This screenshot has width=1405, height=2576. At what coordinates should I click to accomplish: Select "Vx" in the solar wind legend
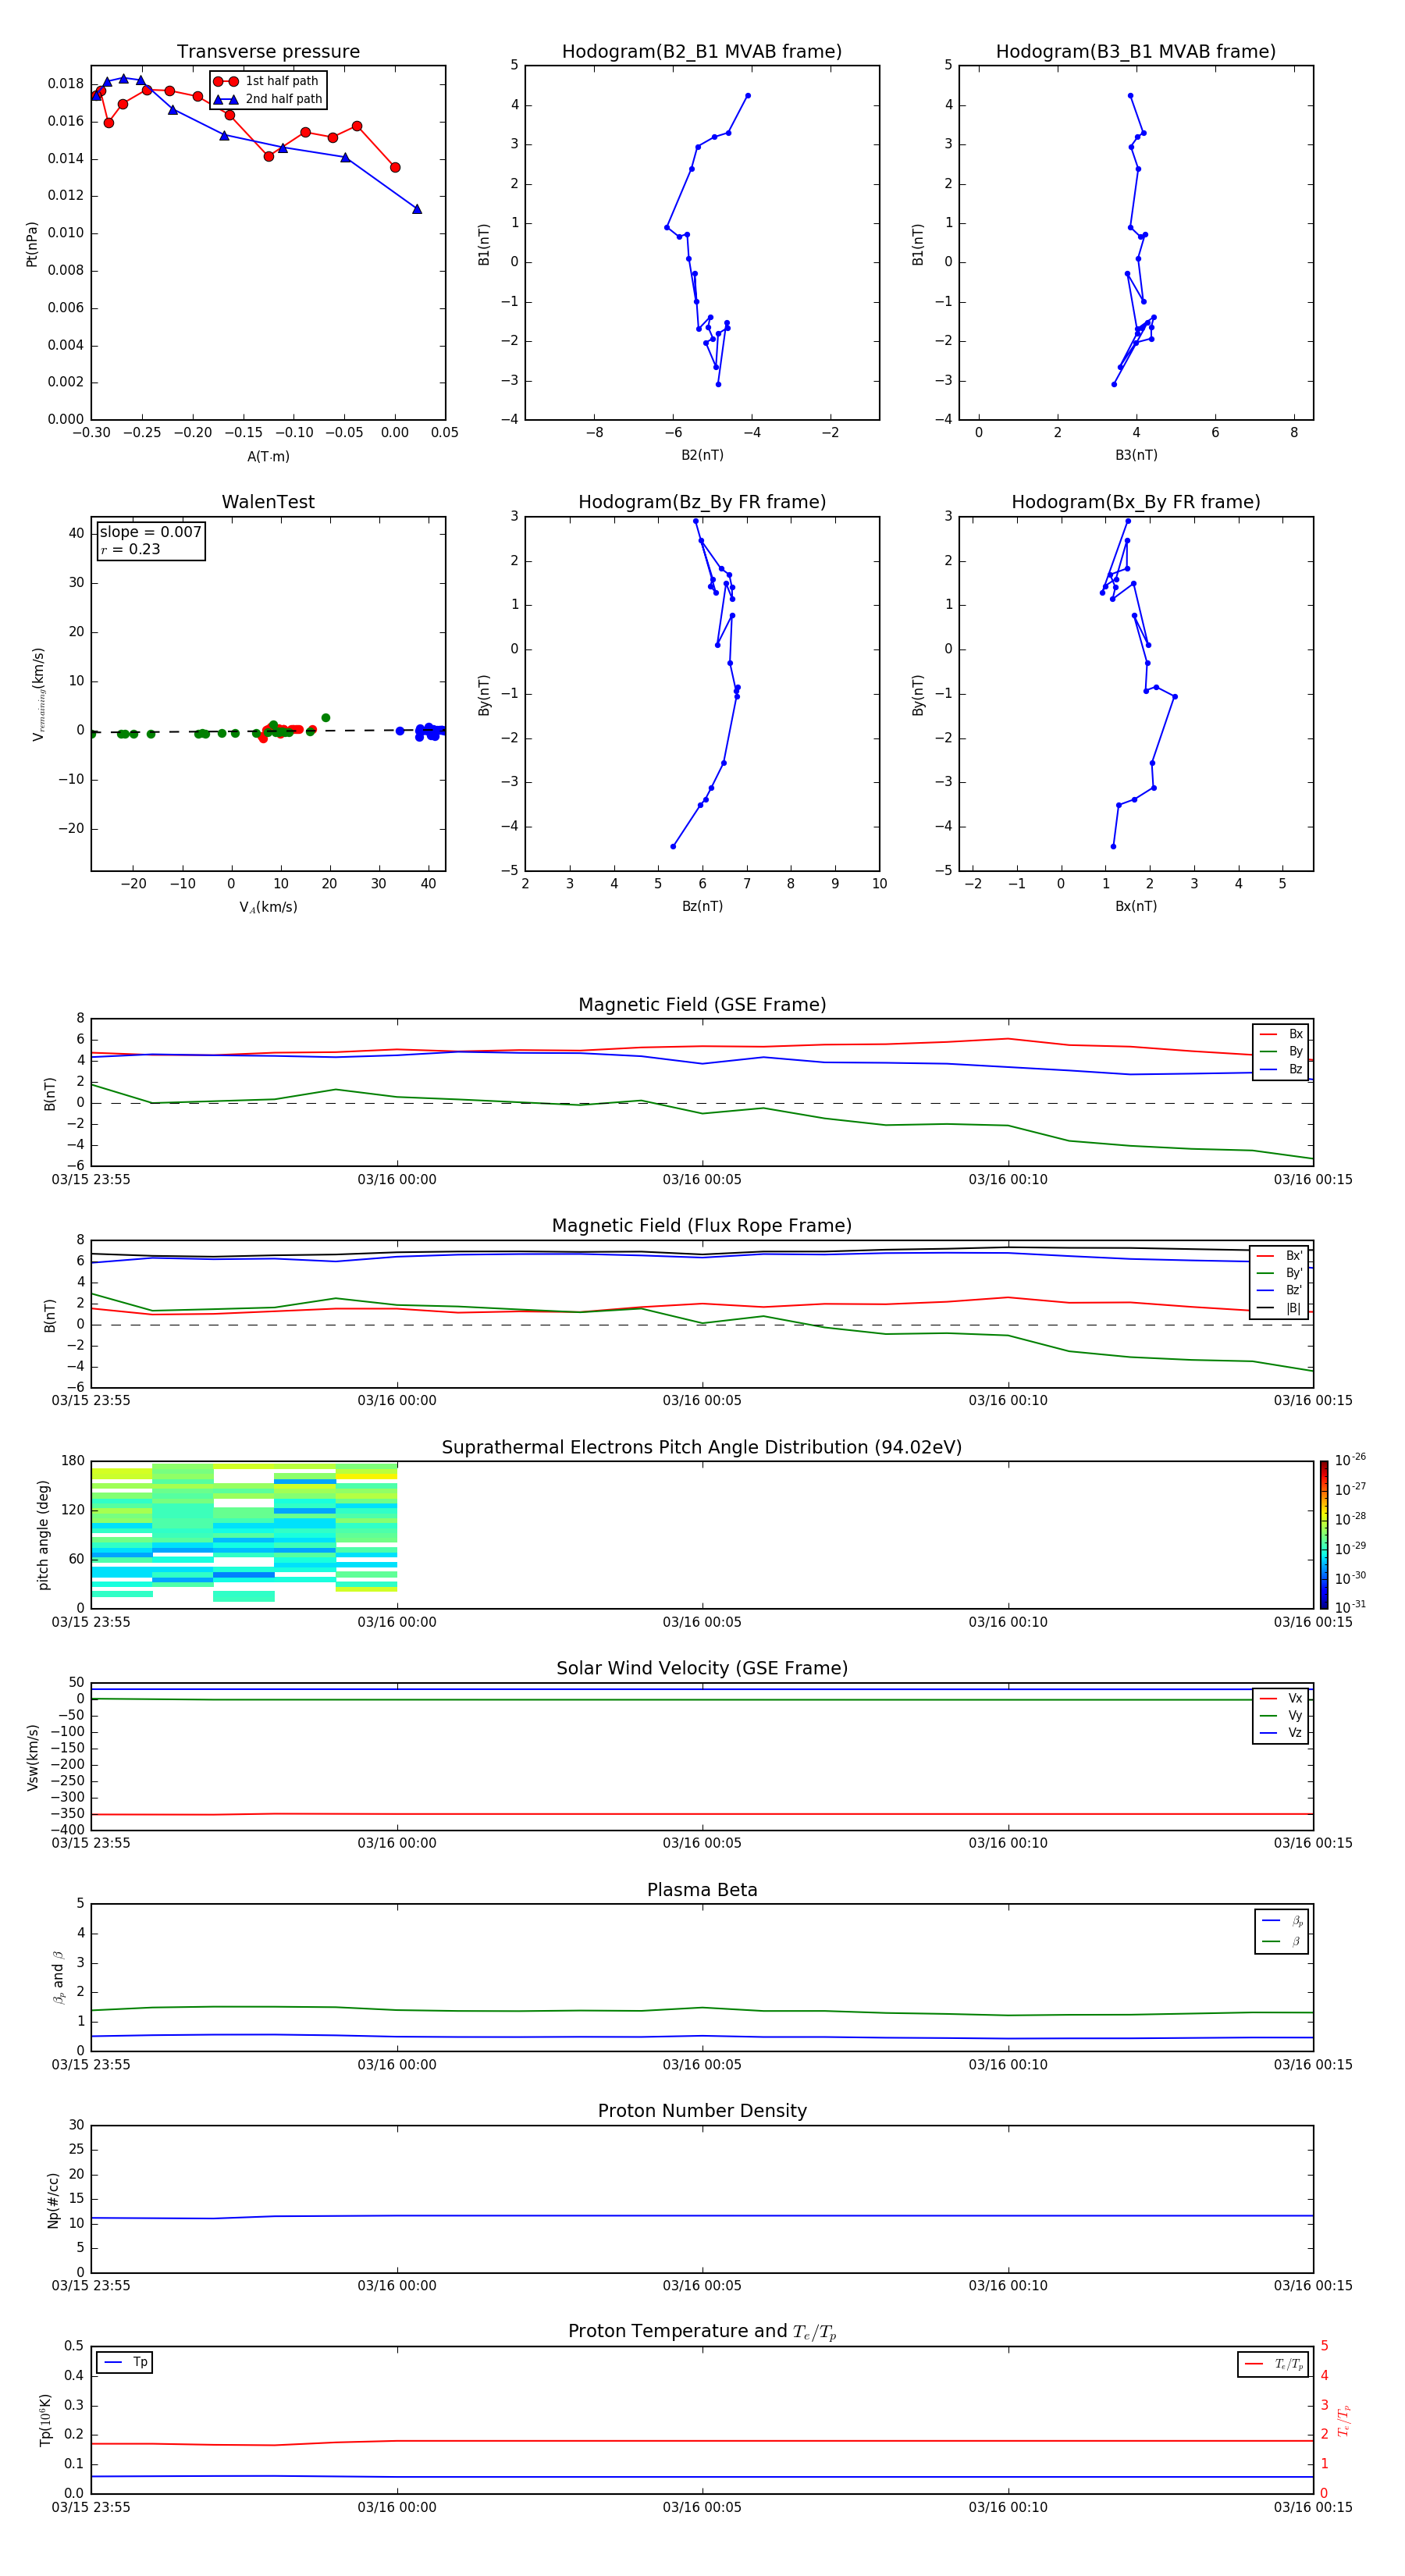(1282, 1698)
